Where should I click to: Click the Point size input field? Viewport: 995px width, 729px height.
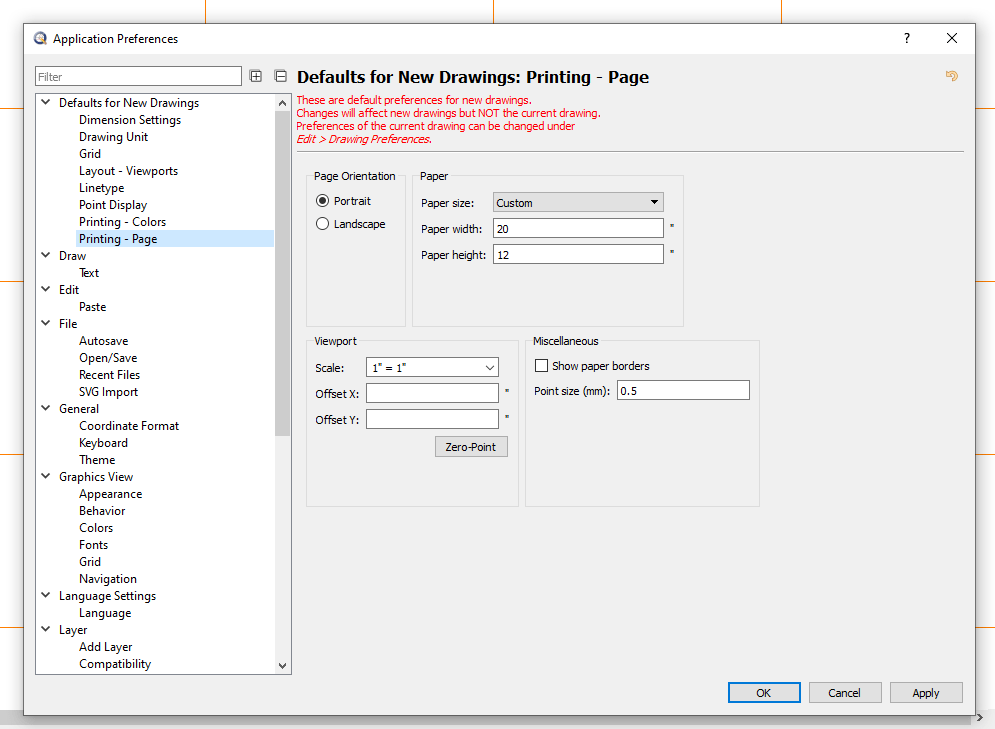click(683, 391)
